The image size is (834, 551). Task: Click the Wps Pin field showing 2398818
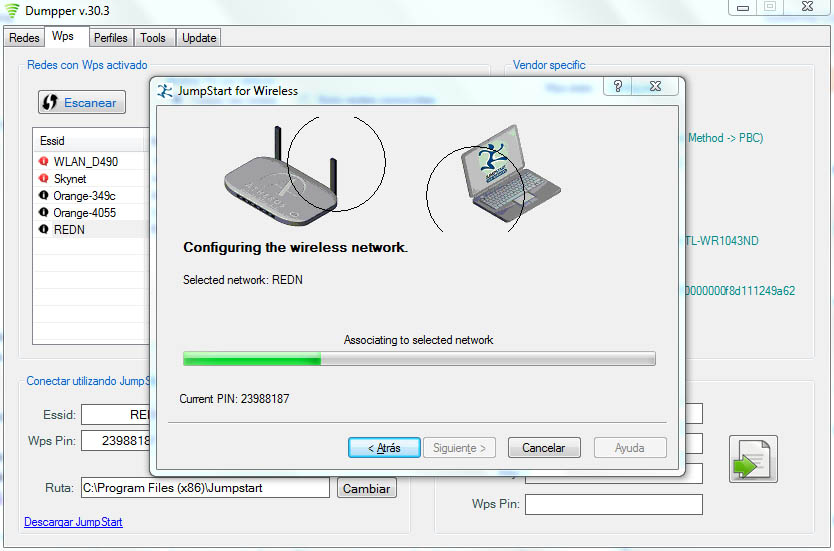click(x=116, y=441)
